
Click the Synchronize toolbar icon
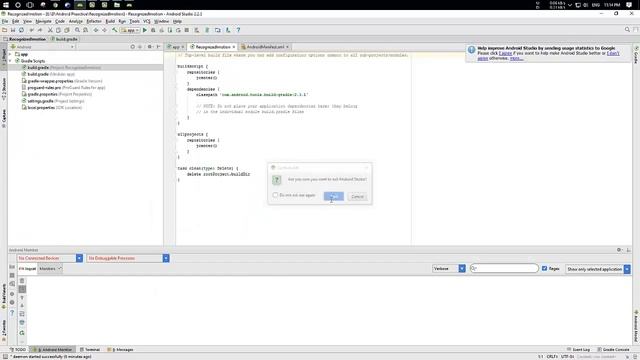tap(21, 30)
